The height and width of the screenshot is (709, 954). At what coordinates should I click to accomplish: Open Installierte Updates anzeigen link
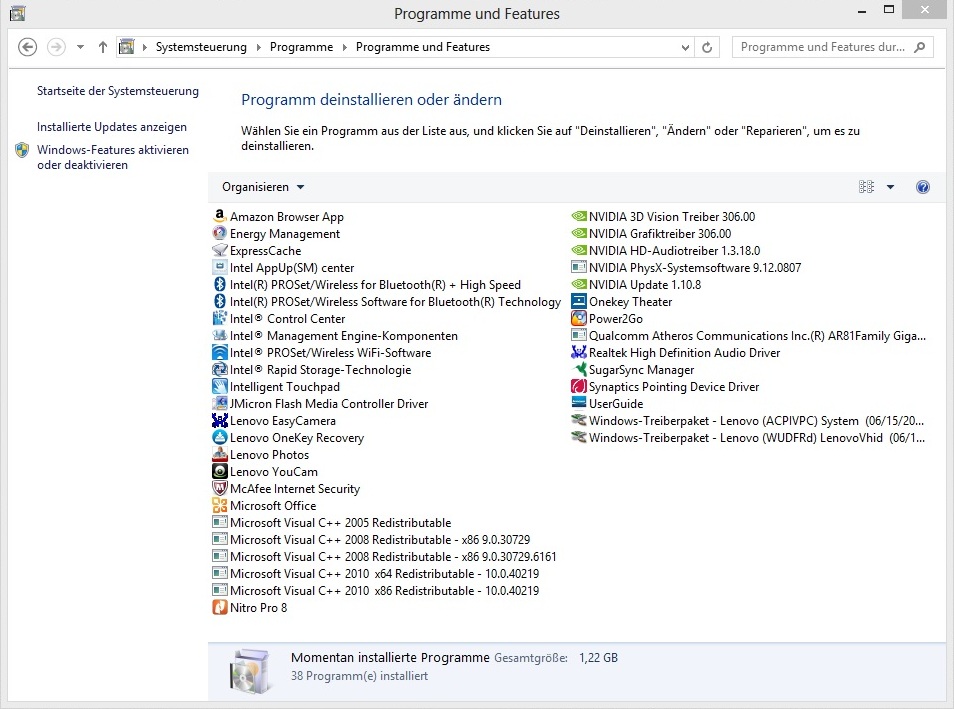112,127
